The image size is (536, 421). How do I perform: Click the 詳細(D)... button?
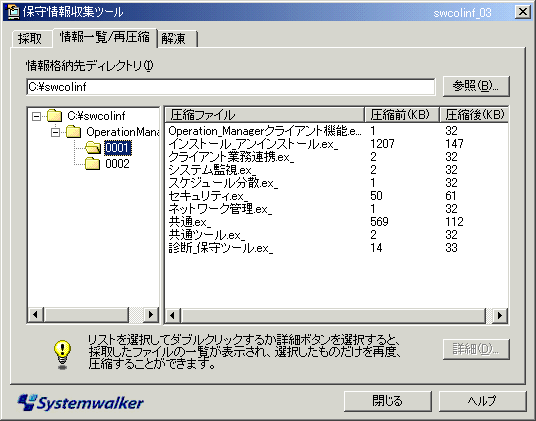pos(476,349)
